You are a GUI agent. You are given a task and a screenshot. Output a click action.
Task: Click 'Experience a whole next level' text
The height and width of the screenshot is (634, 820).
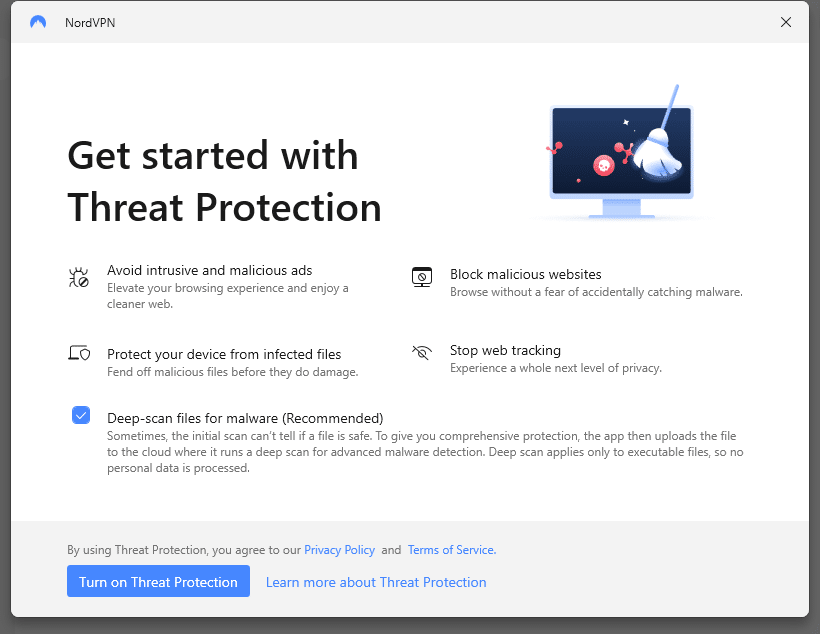pos(556,368)
